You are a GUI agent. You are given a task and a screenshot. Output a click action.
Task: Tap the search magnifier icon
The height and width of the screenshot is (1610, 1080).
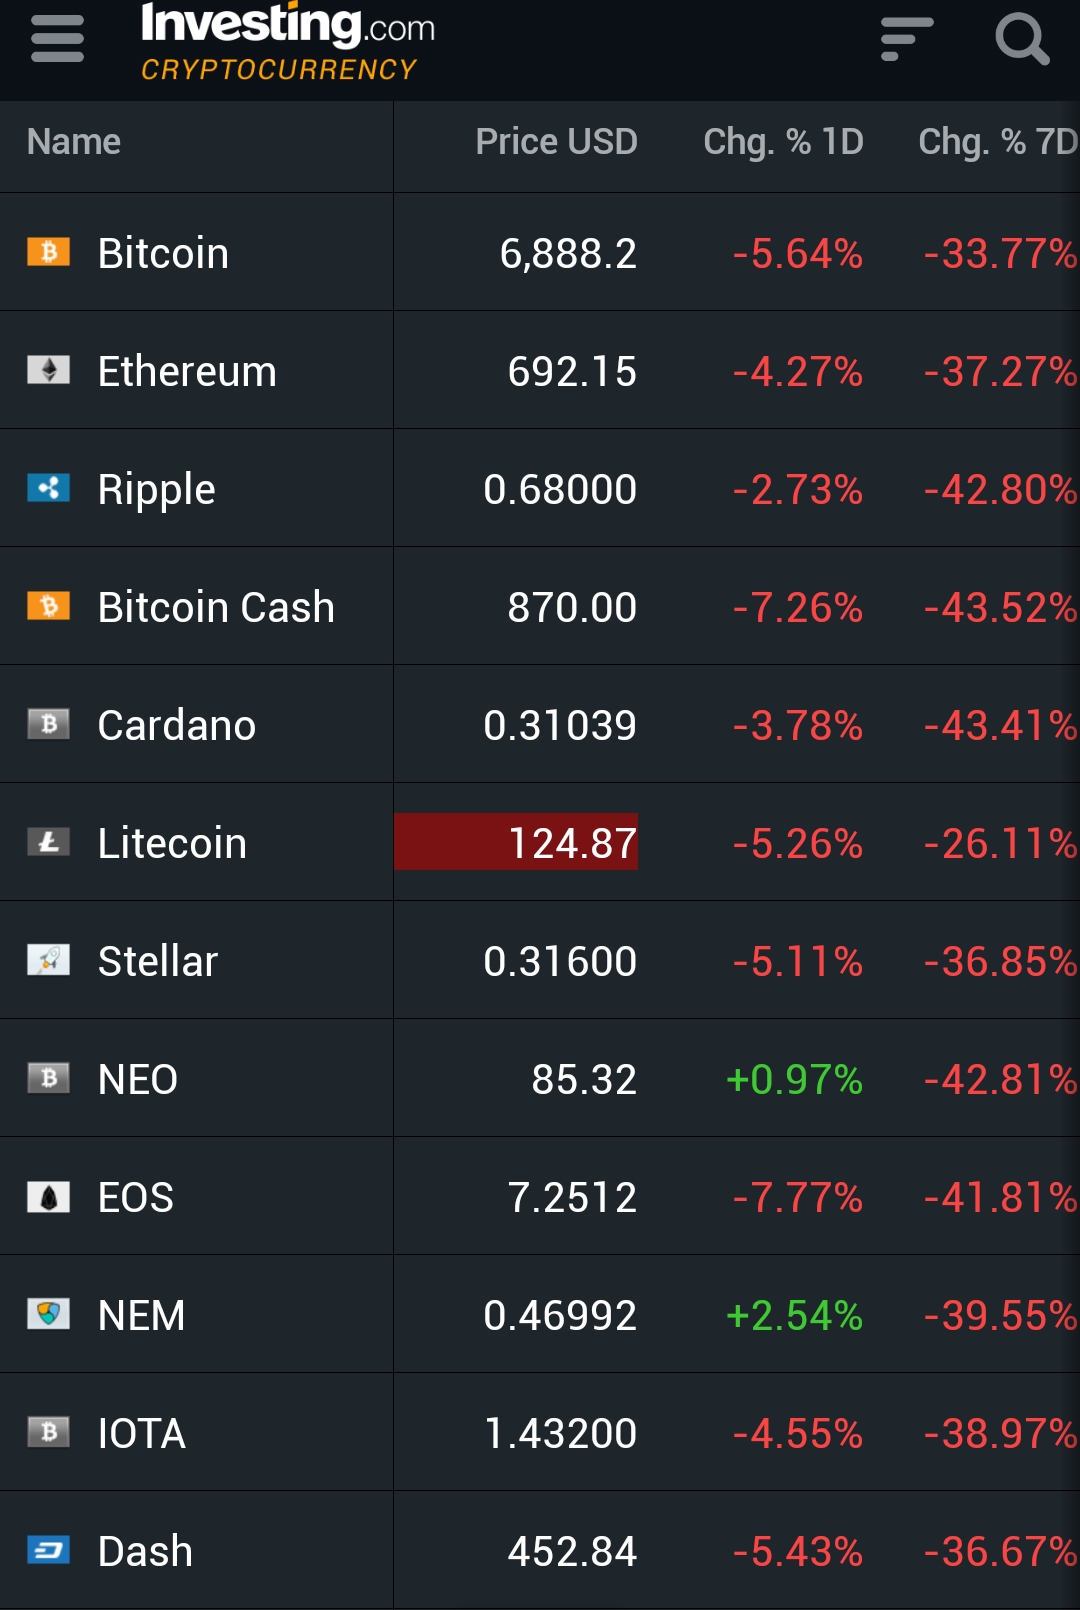click(x=1021, y=39)
